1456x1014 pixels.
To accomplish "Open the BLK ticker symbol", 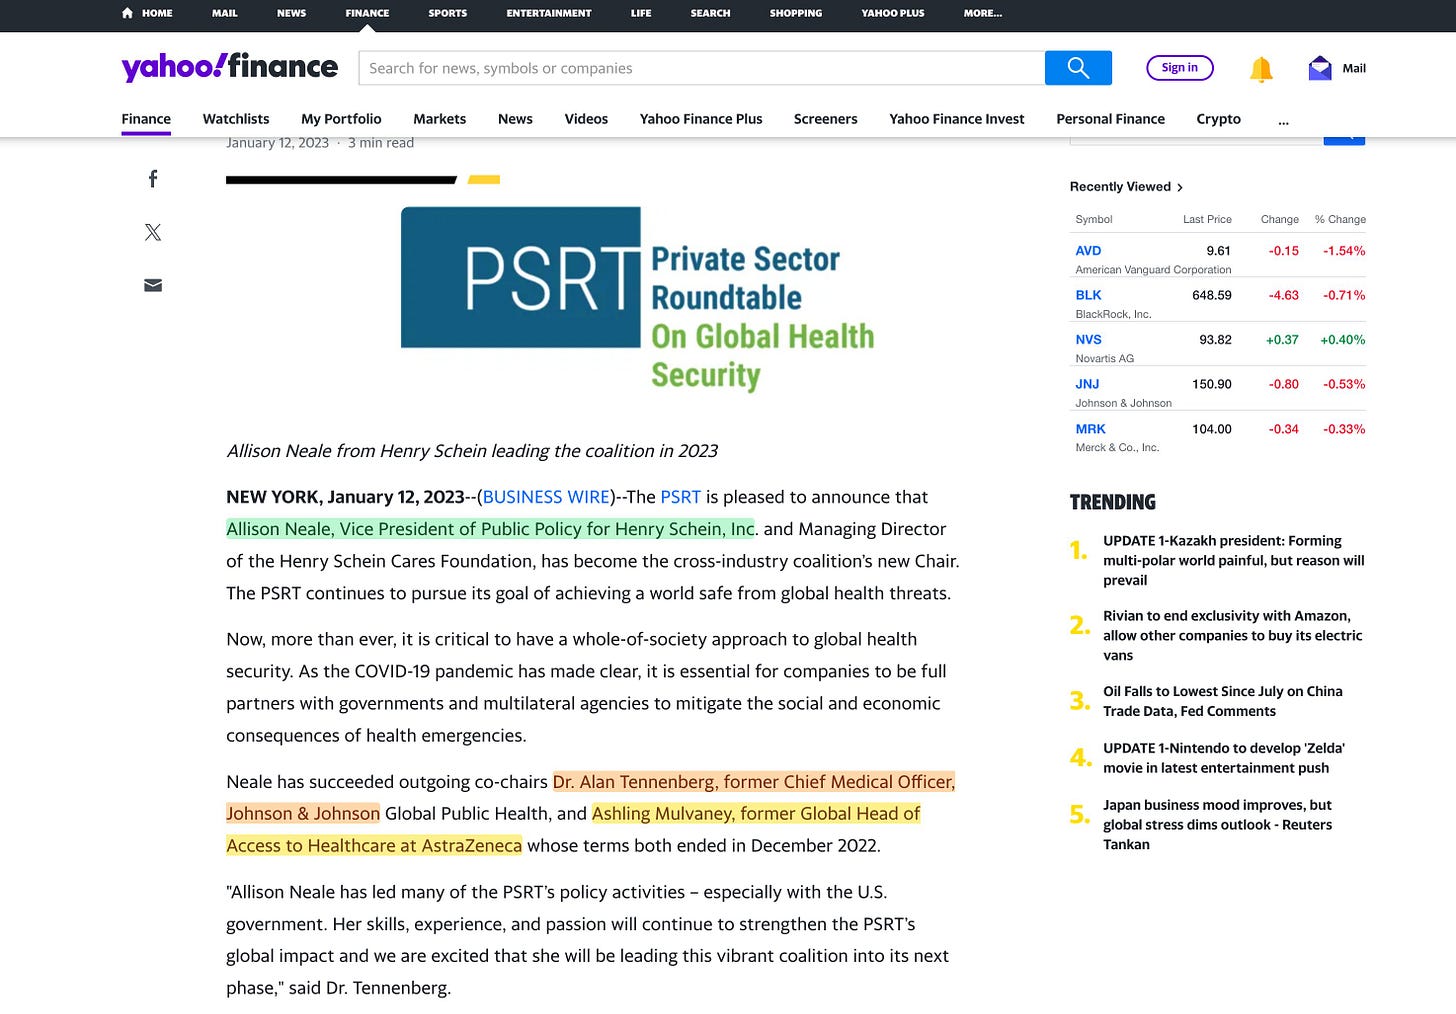I will [1088, 295].
